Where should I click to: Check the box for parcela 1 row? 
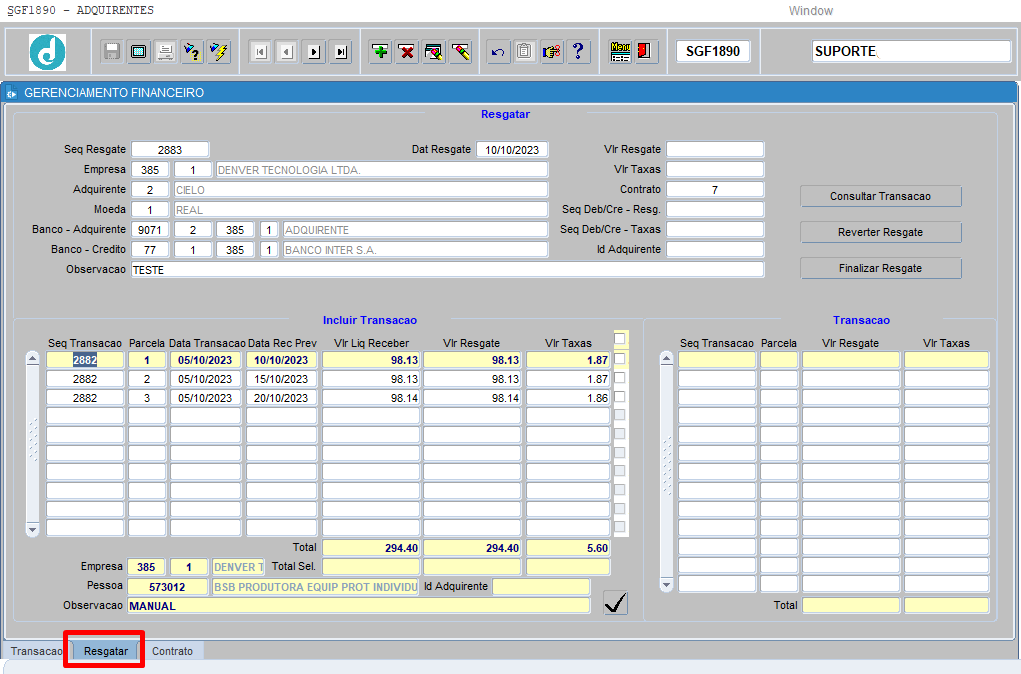click(x=620, y=359)
